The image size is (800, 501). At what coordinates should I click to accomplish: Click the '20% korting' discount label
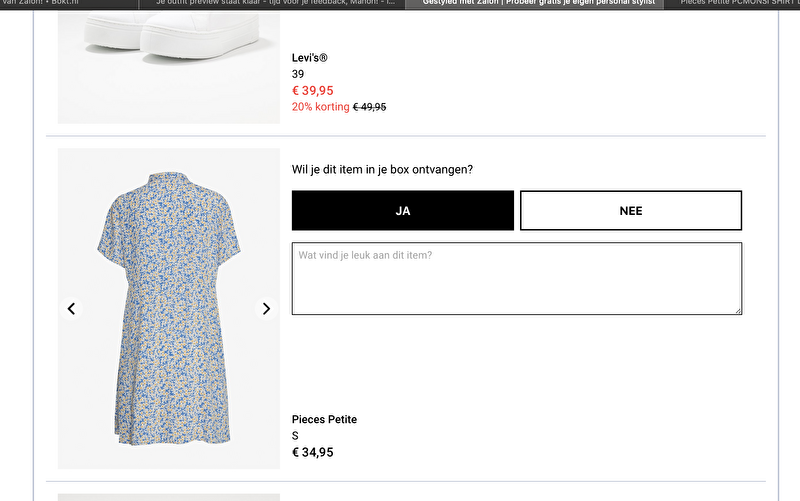[320, 107]
